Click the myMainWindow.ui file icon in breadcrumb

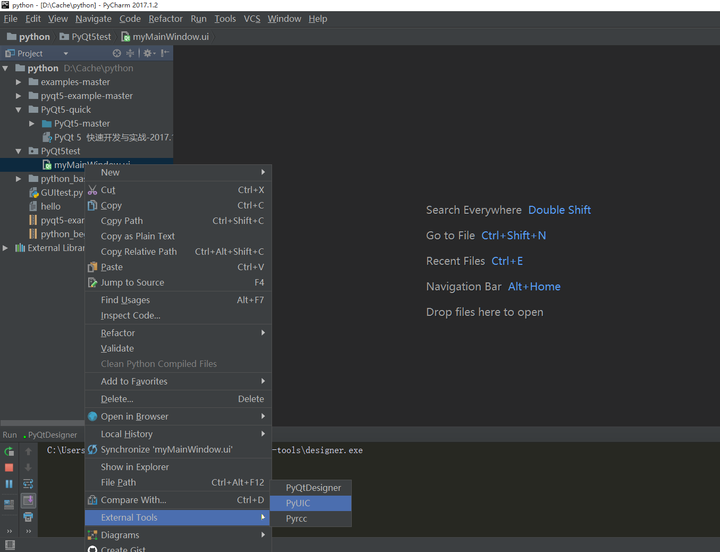125,37
